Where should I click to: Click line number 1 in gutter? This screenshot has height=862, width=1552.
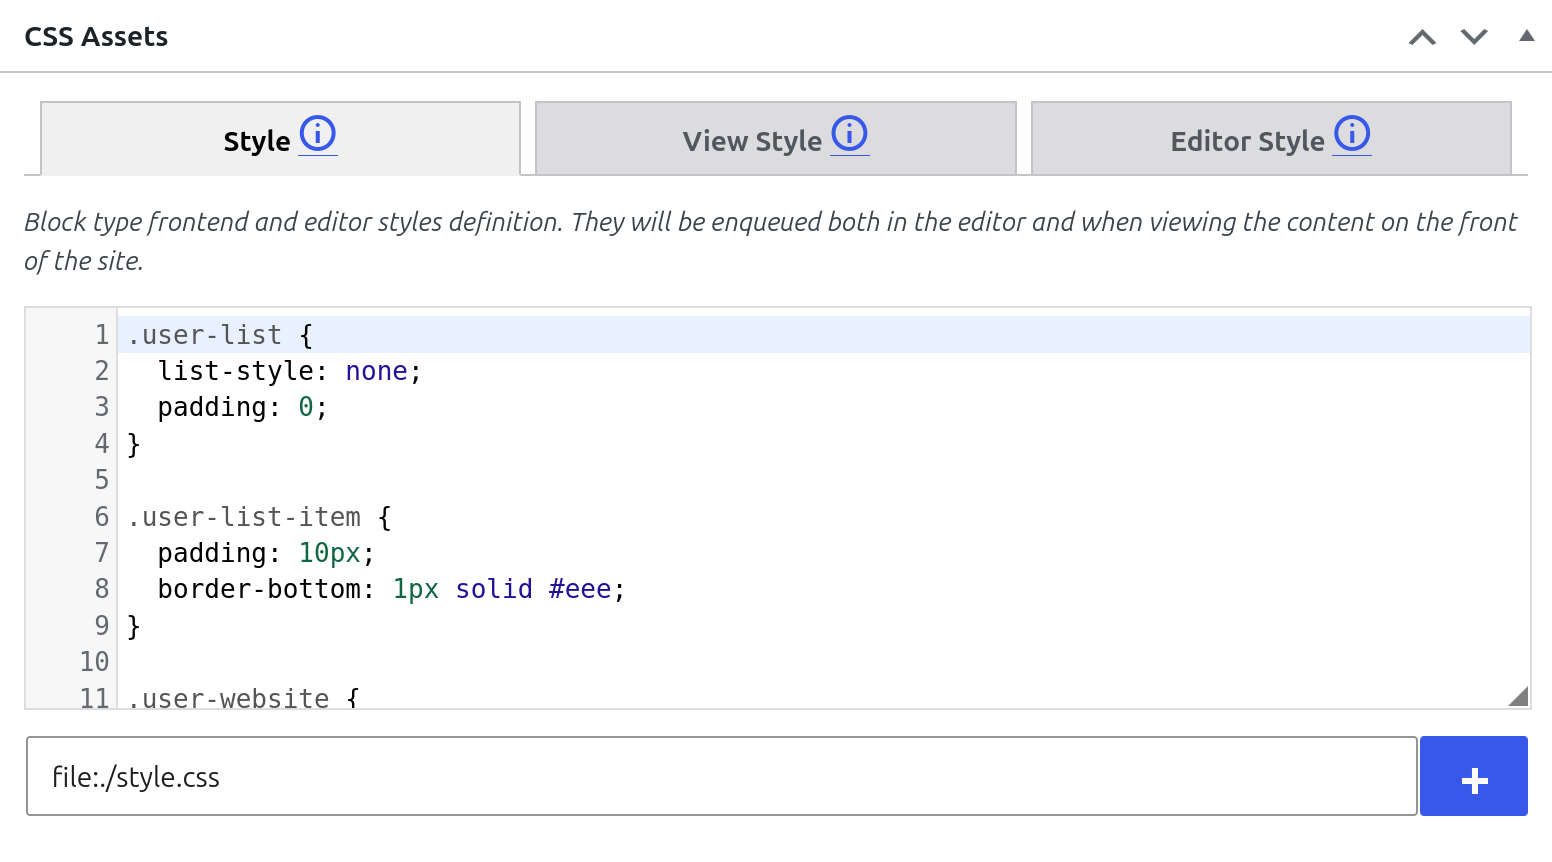tap(102, 335)
